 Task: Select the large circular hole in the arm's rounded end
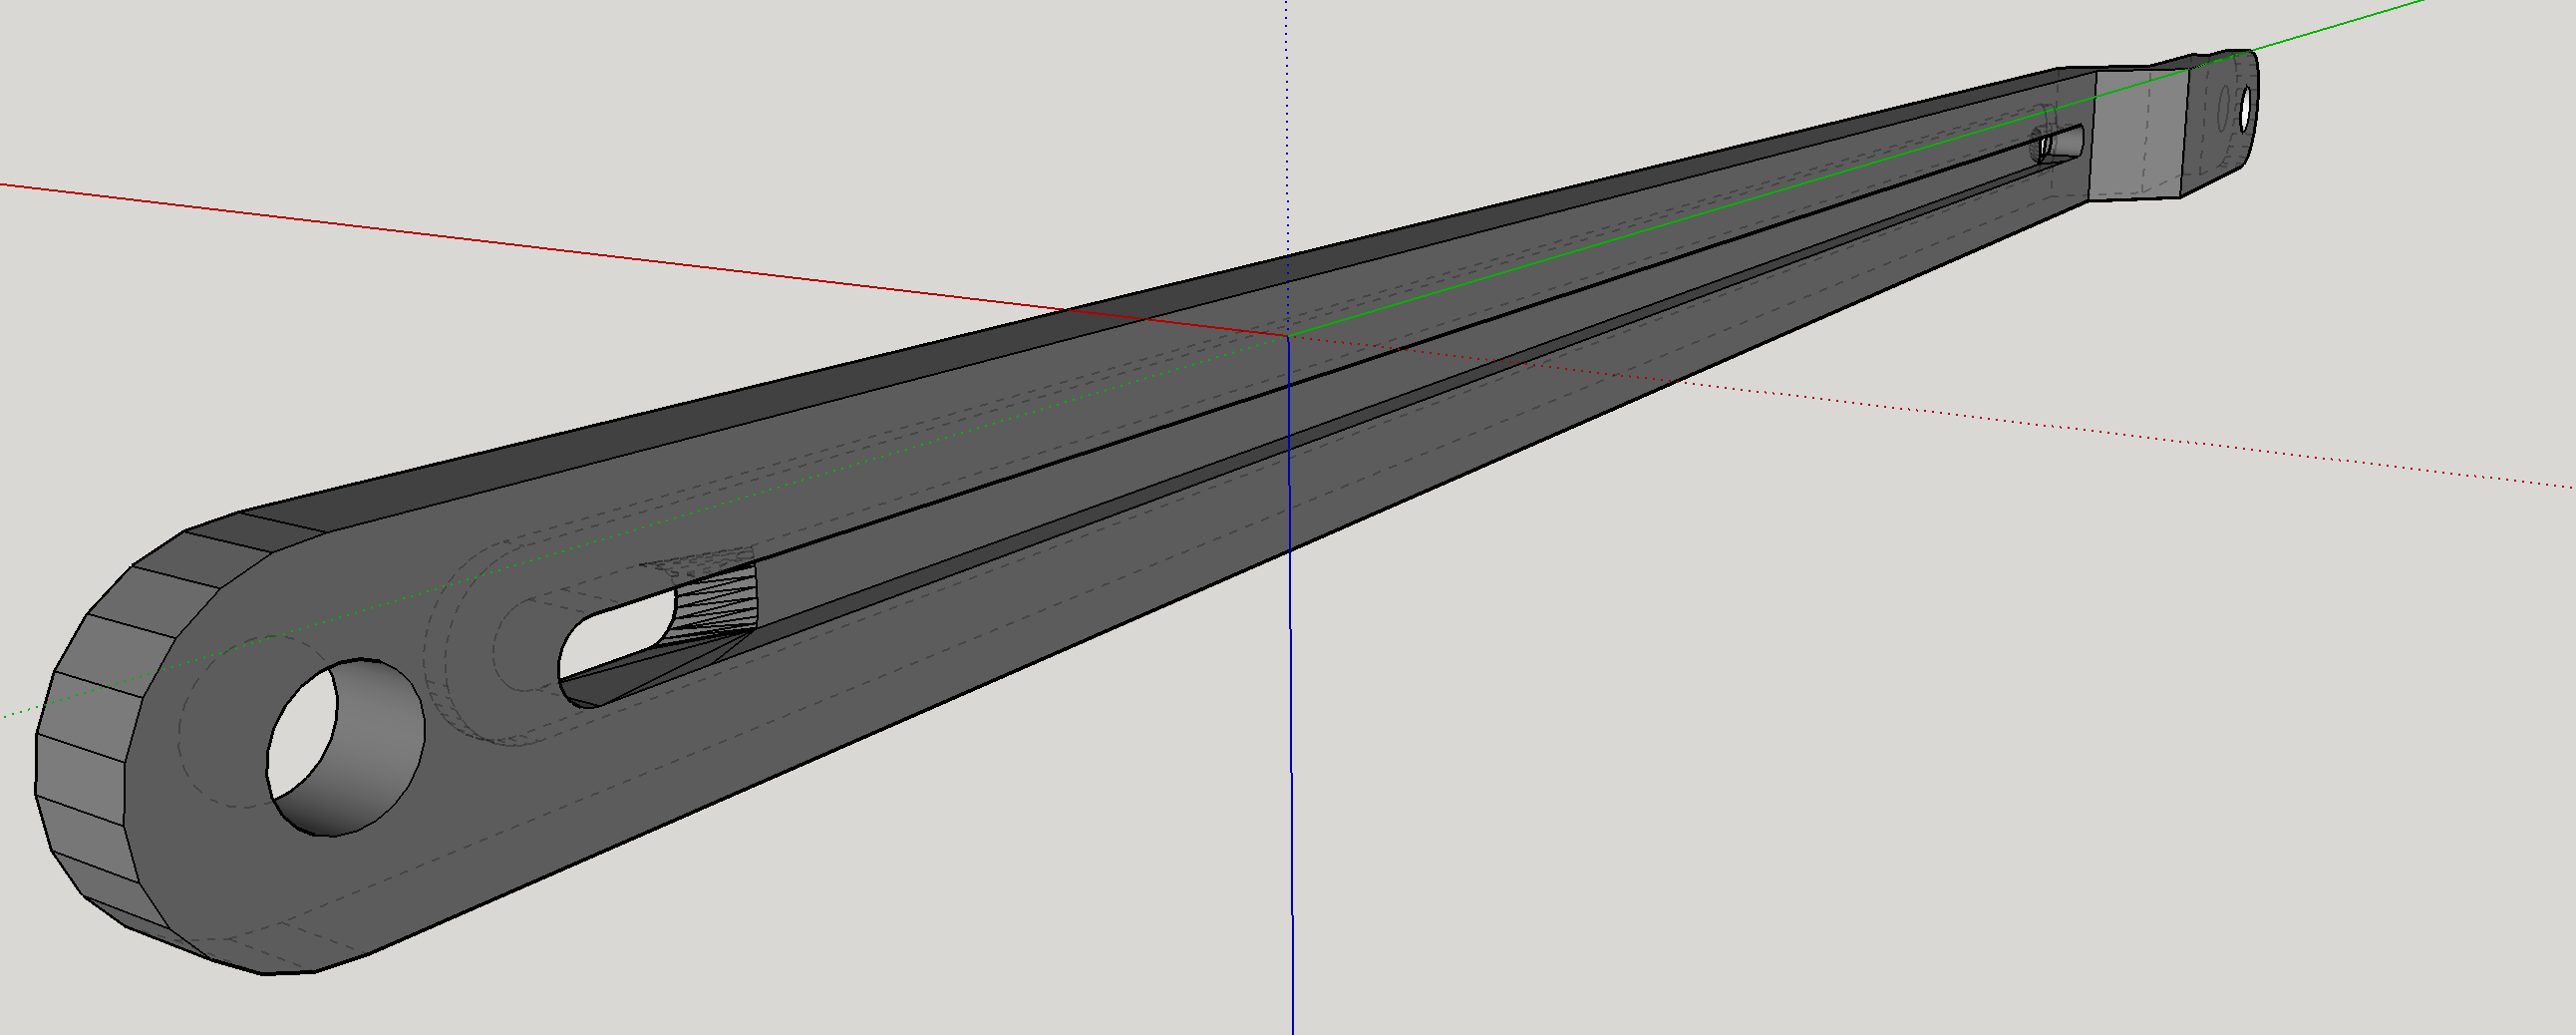click(345, 747)
